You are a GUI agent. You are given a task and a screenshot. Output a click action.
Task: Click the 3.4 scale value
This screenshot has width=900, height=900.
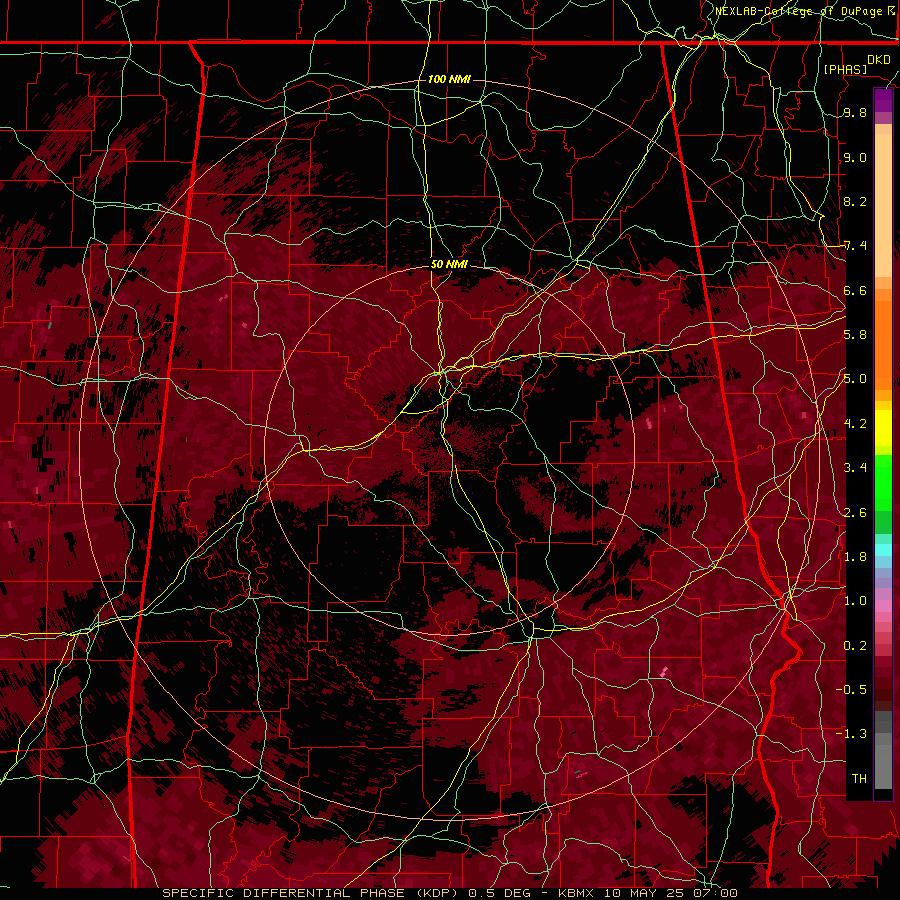click(x=855, y=468)
